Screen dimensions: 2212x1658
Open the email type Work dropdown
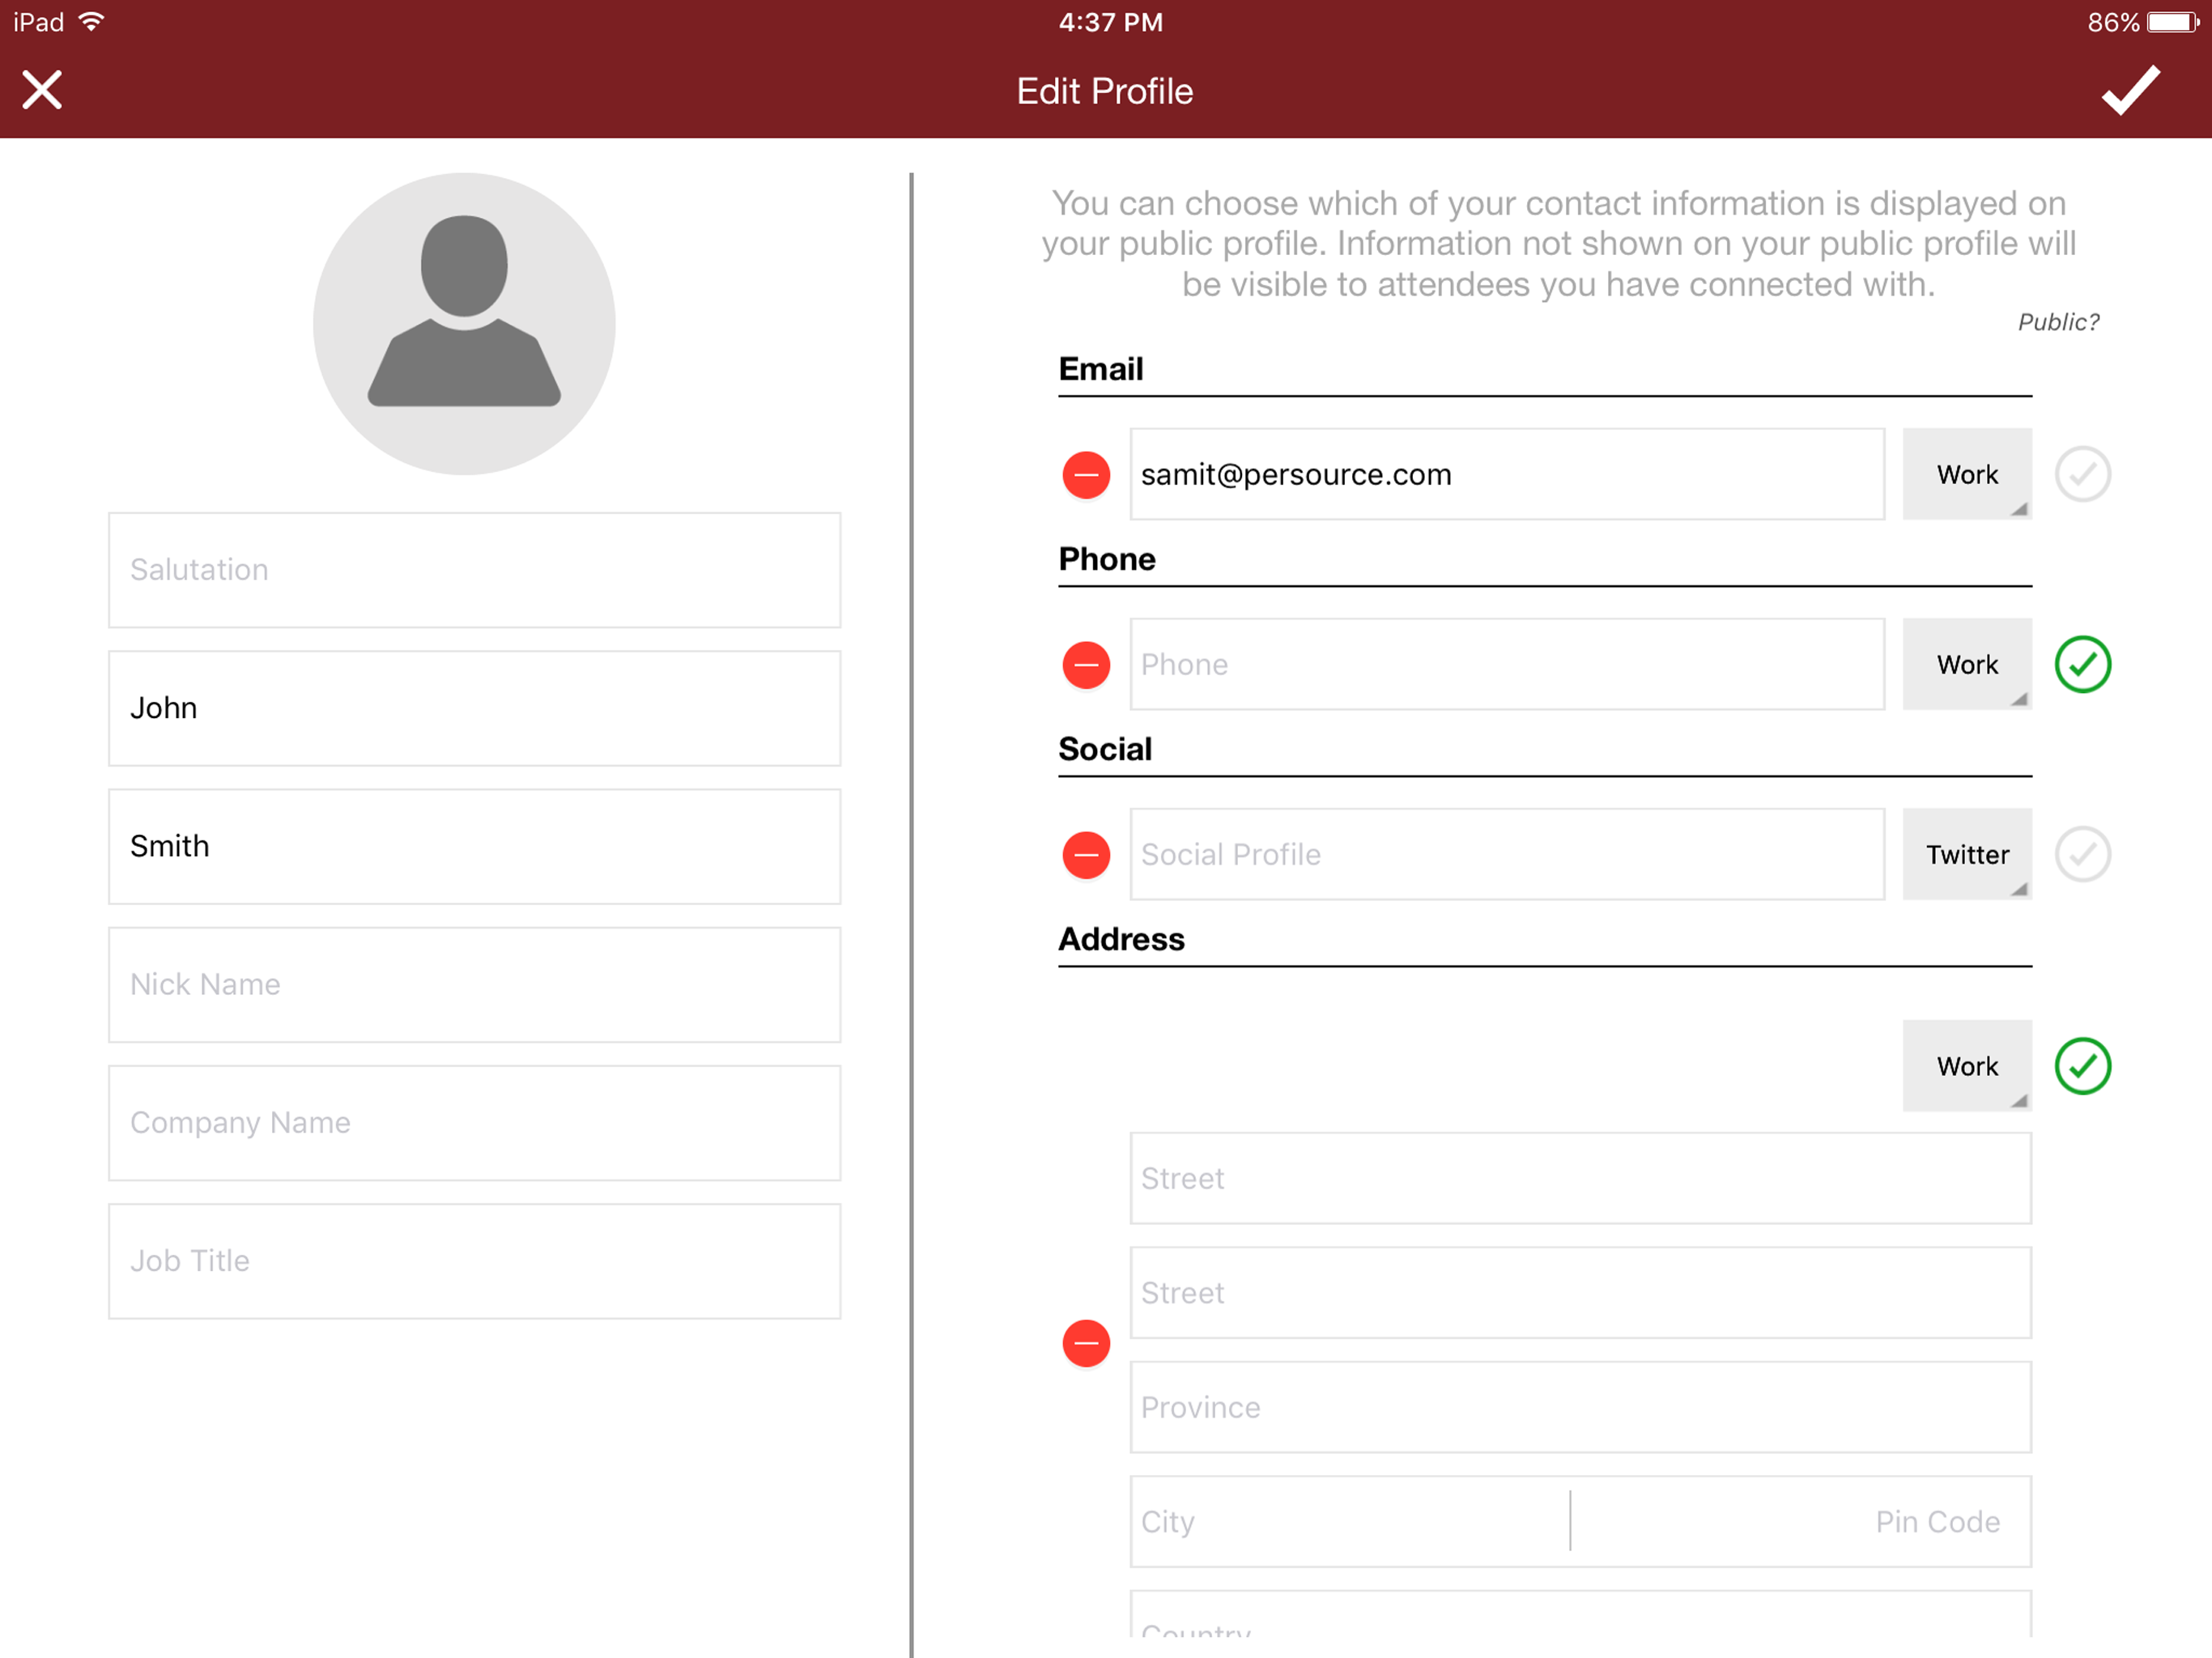click(1967, 474)
